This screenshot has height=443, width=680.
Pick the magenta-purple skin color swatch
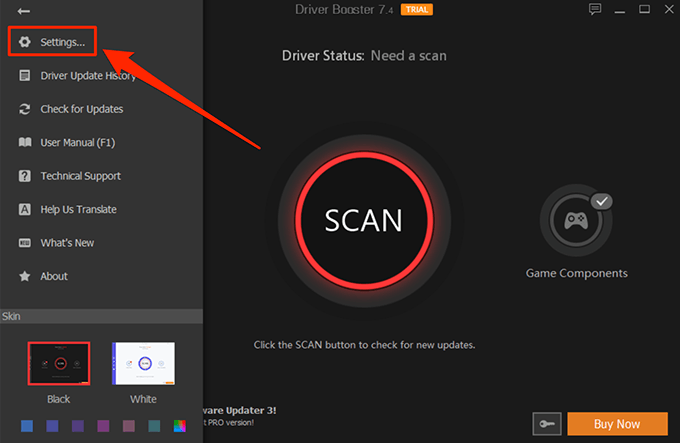(103, 426)
